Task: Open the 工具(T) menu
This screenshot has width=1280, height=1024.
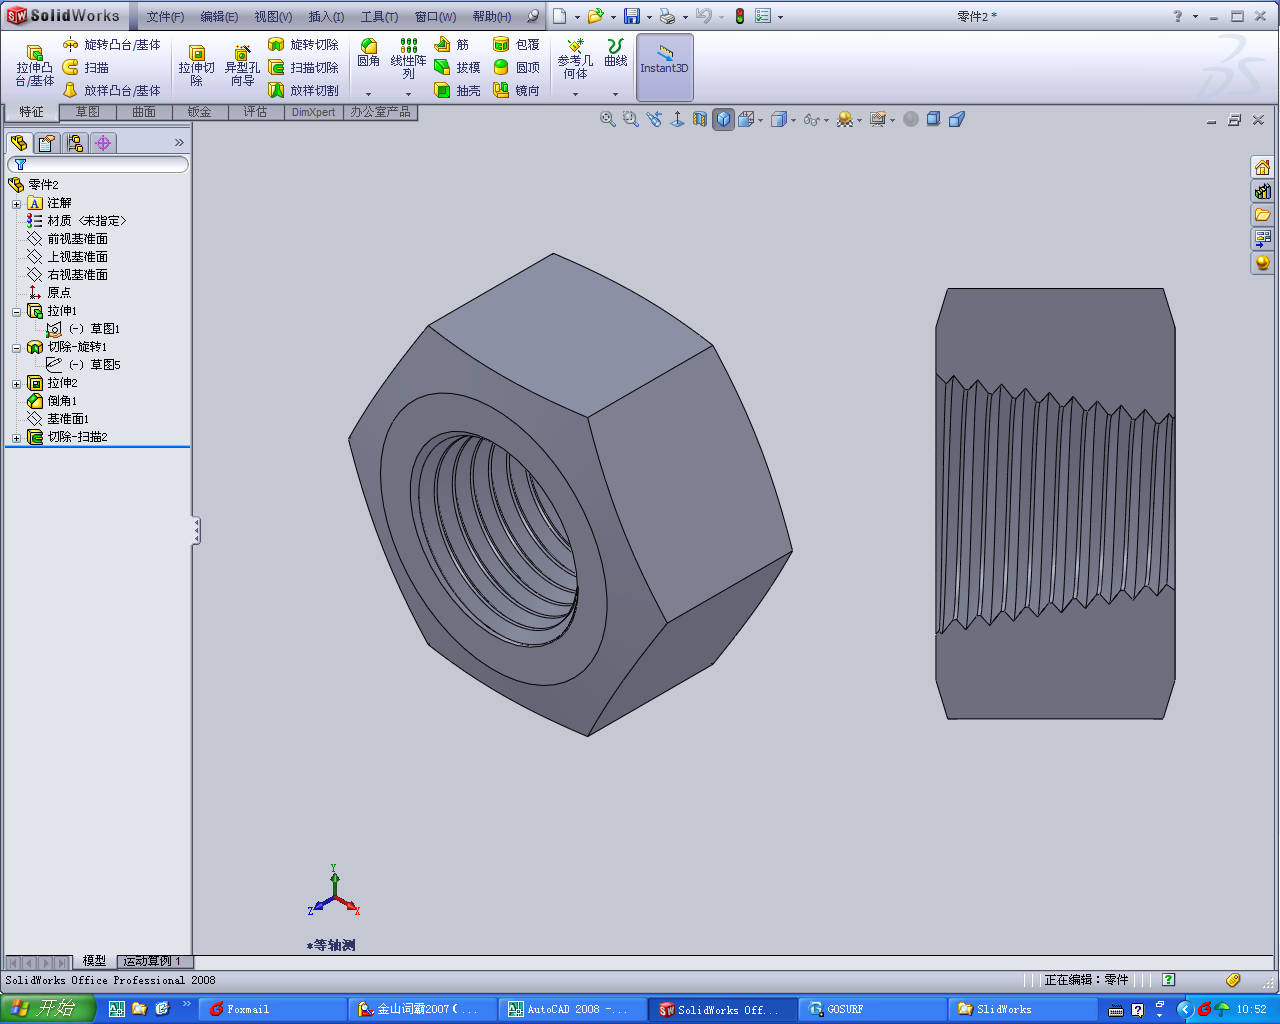Action: pyautogui.click(x=379, y=16)
